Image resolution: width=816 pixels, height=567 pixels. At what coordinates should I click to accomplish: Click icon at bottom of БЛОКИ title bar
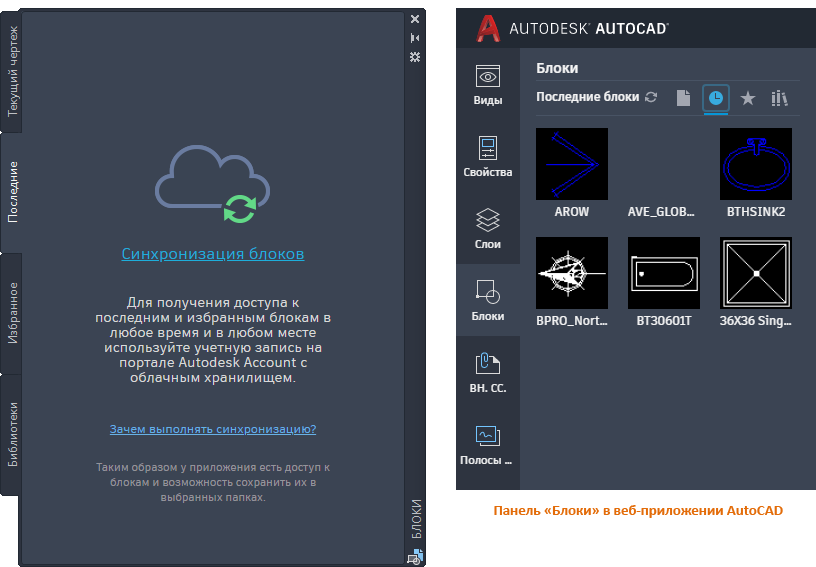tap(415, 557)
